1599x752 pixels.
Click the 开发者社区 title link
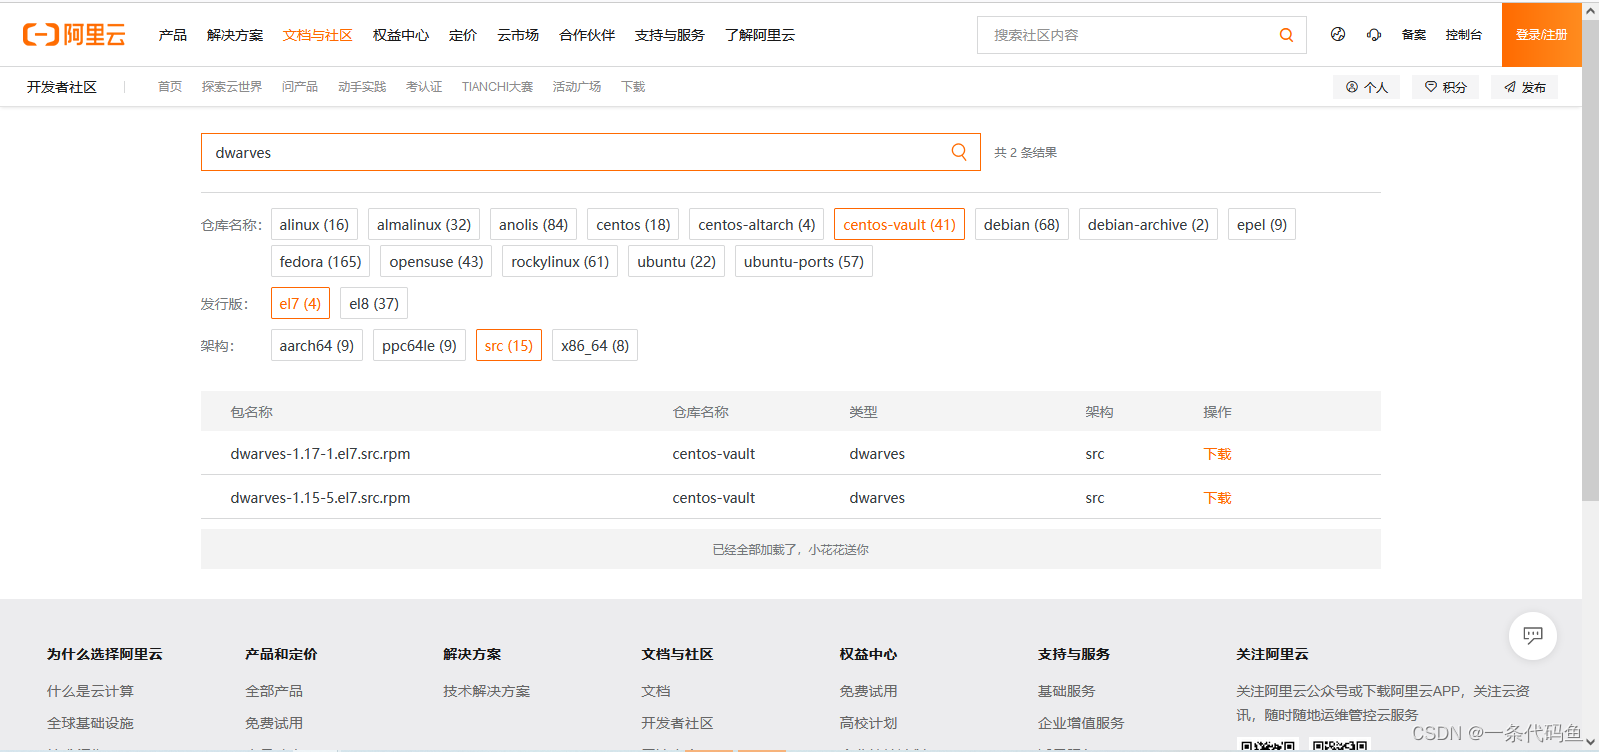(62, 87)
